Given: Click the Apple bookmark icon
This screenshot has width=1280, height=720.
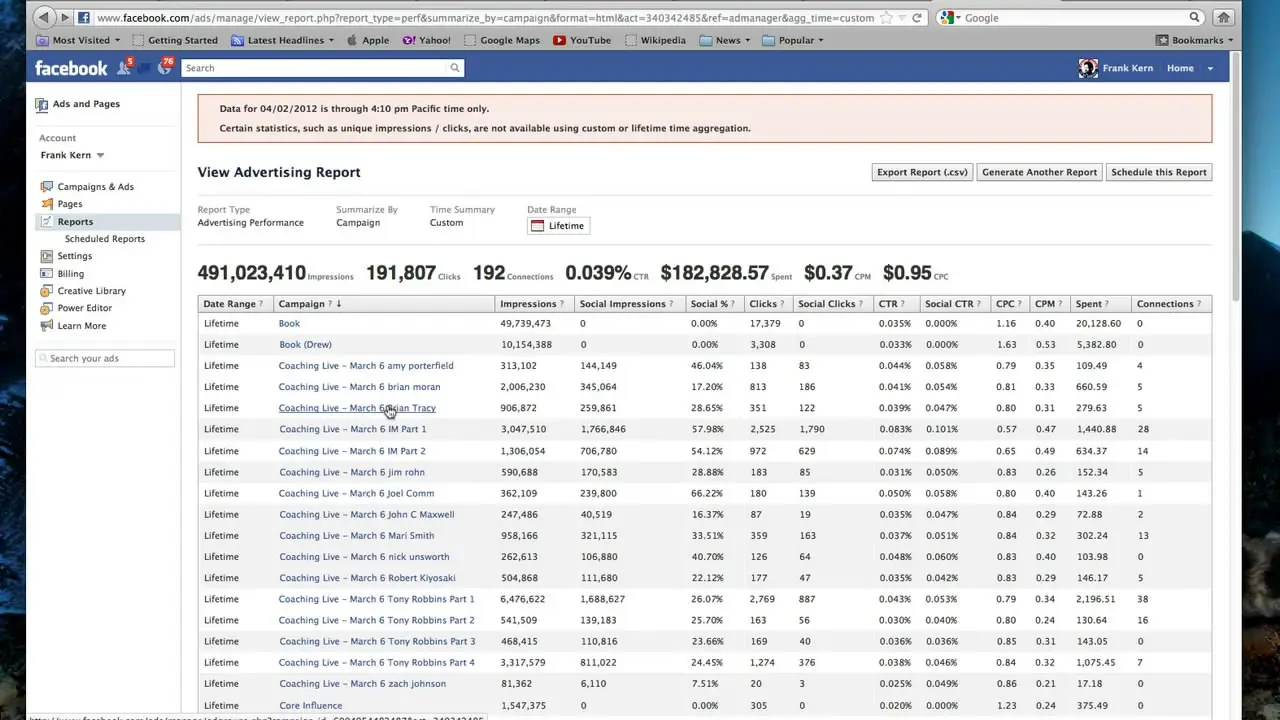Looking at the screenshot, I should (x=352, y=40).
